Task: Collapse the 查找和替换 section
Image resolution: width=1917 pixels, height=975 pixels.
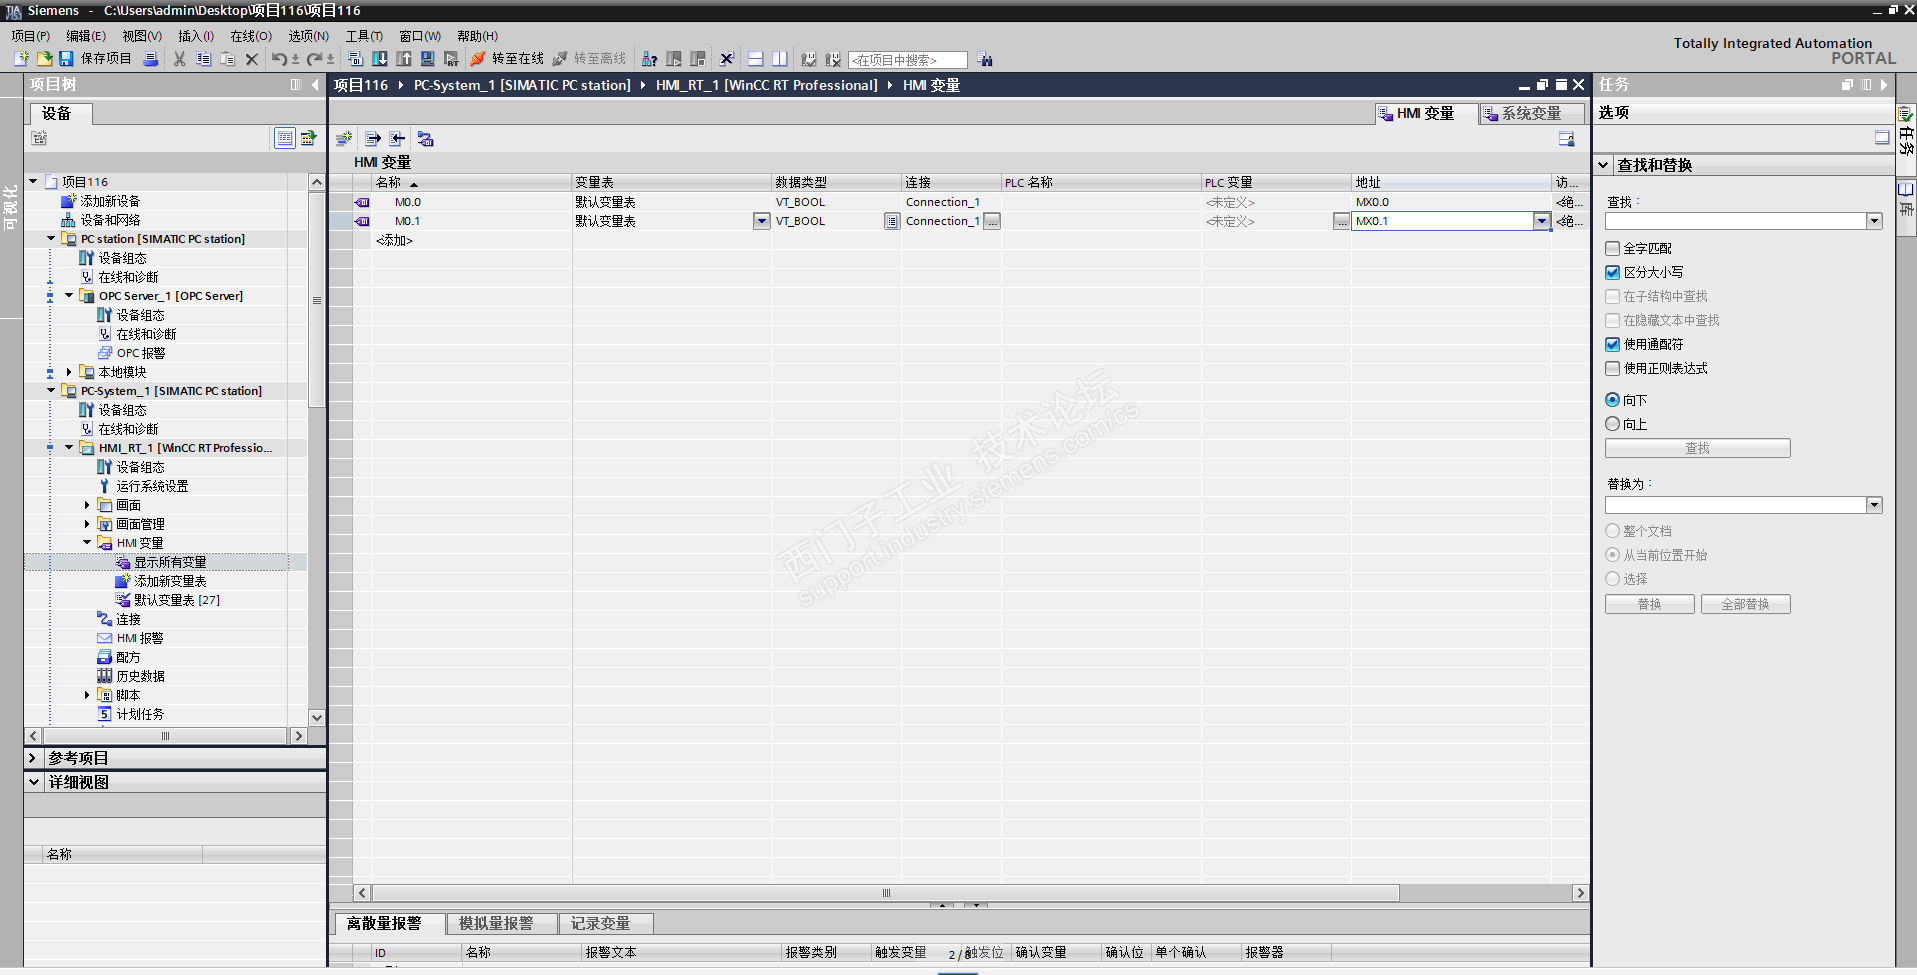Action: pyautogui.click(x=1603, y=165)
